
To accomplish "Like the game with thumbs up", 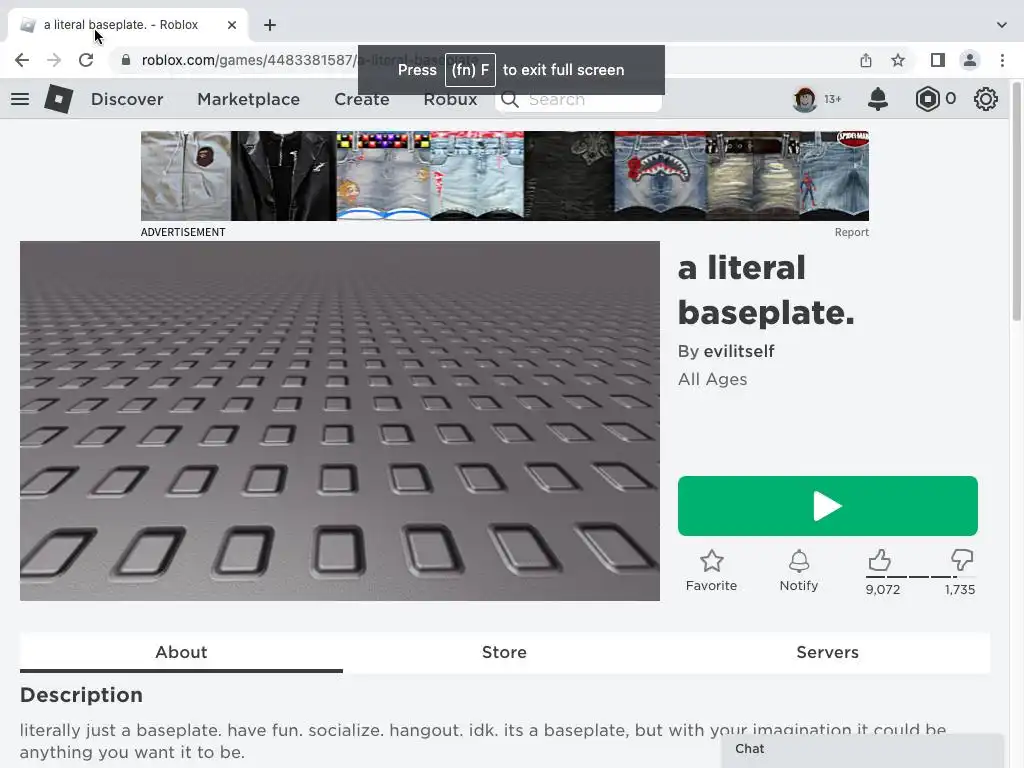I will (x=880, y=560).
